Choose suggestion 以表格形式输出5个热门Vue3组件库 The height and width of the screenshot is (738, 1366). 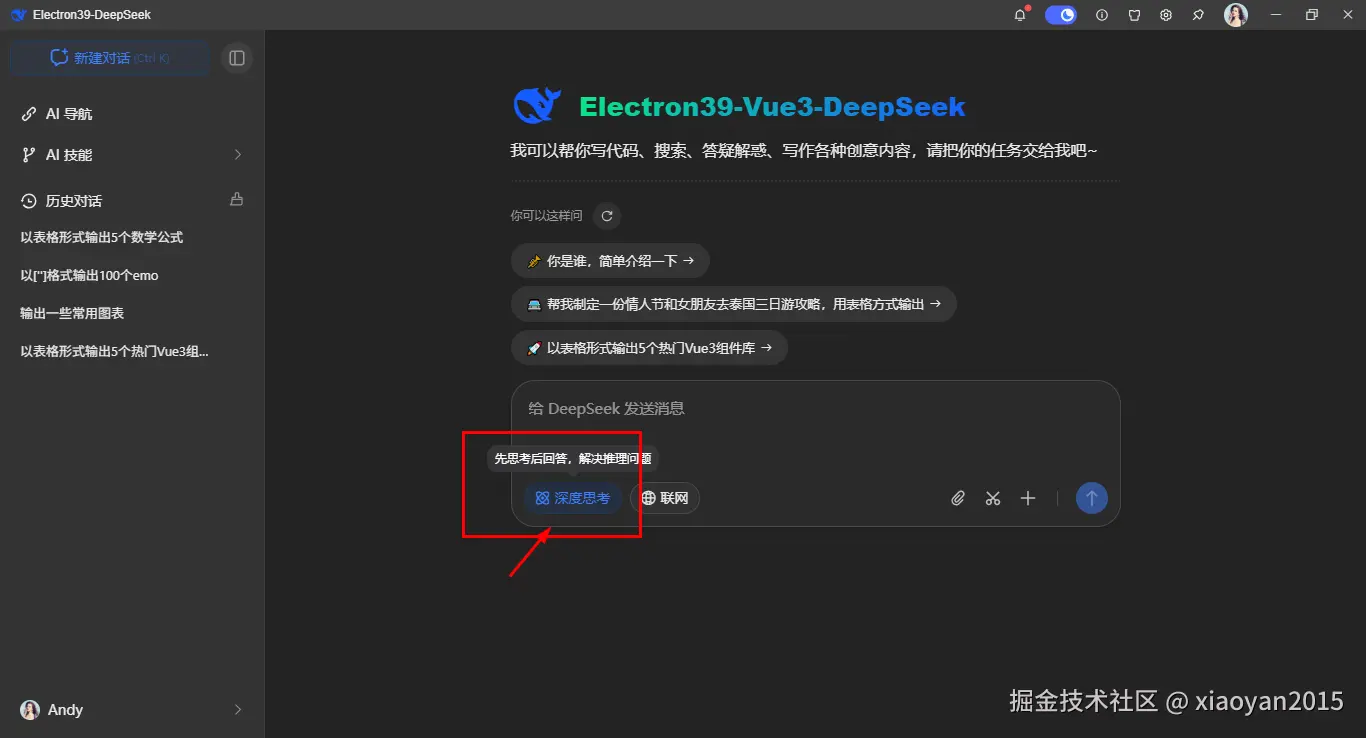(x=649, y=348)
